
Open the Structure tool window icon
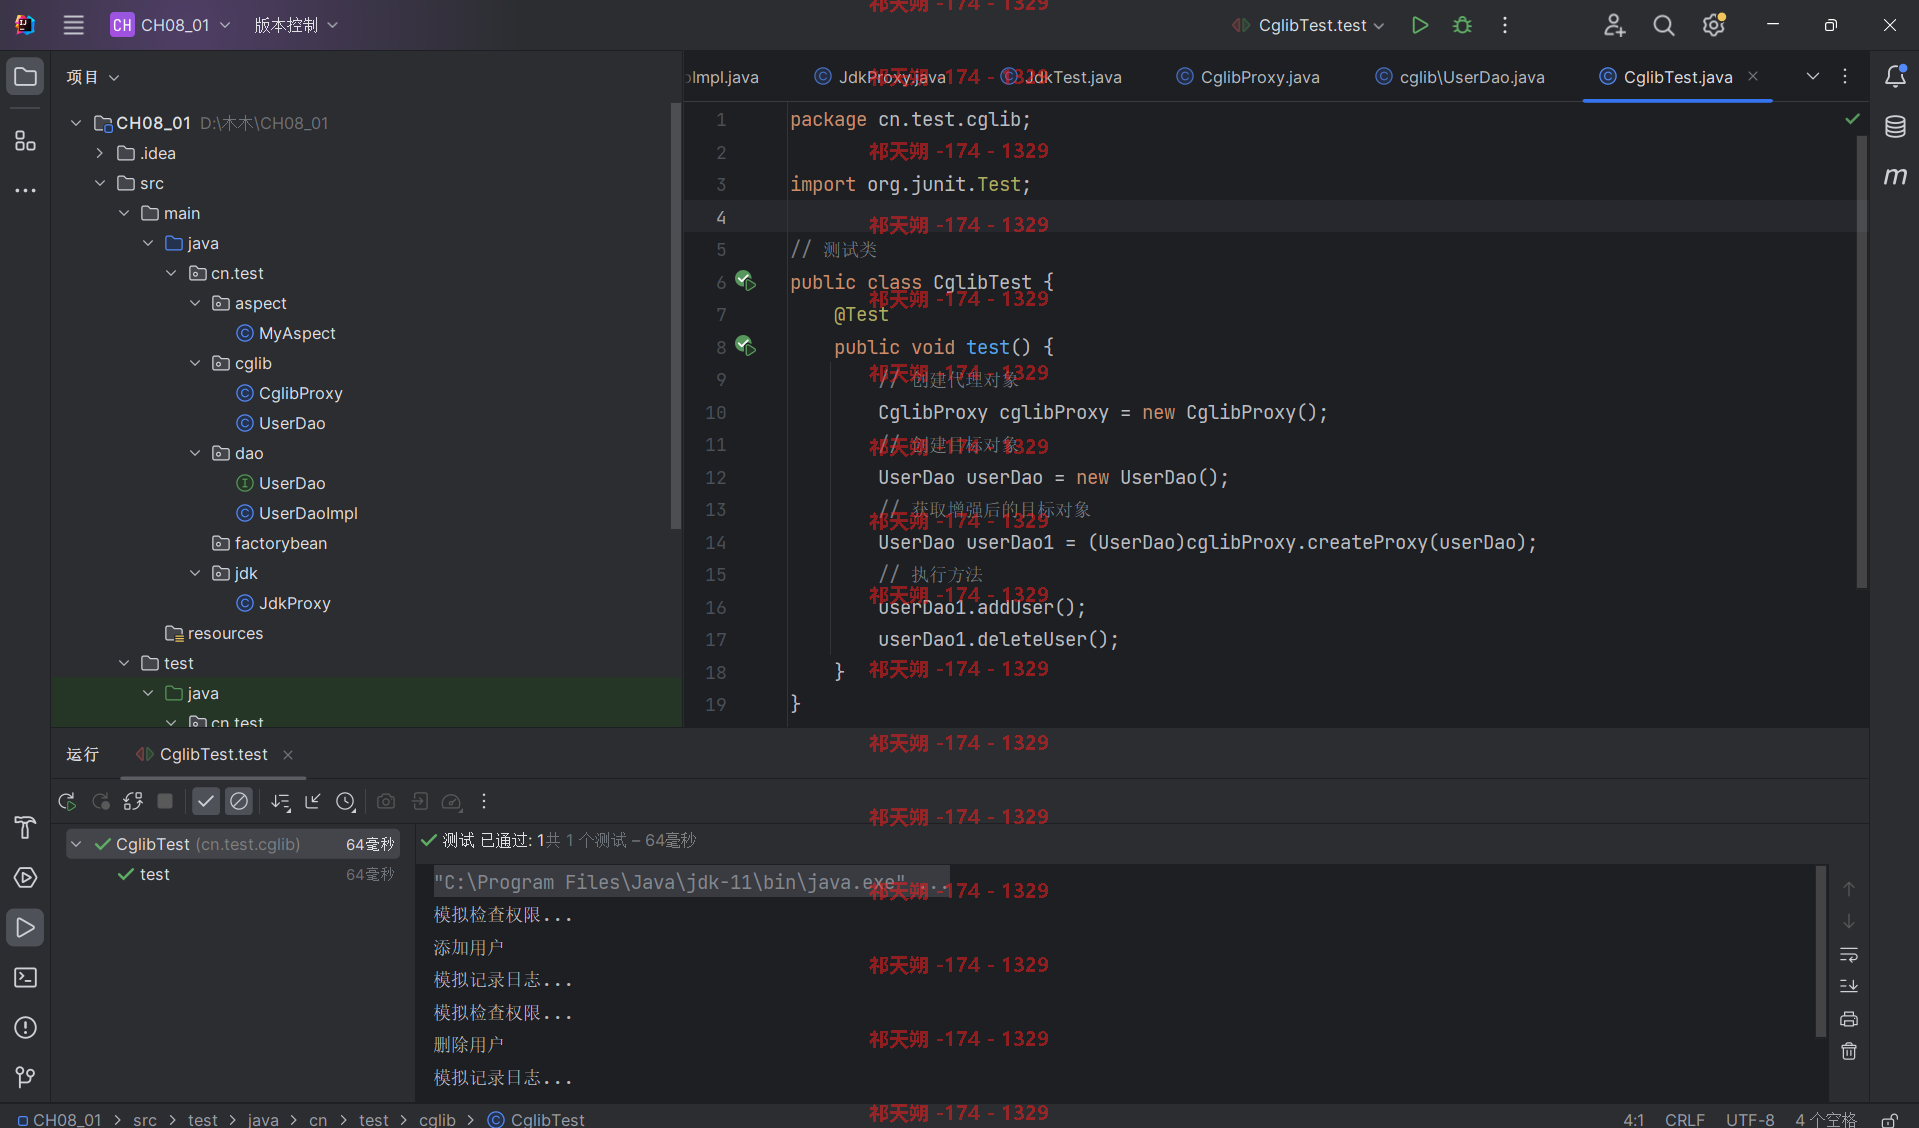click(x=25, y=141)
